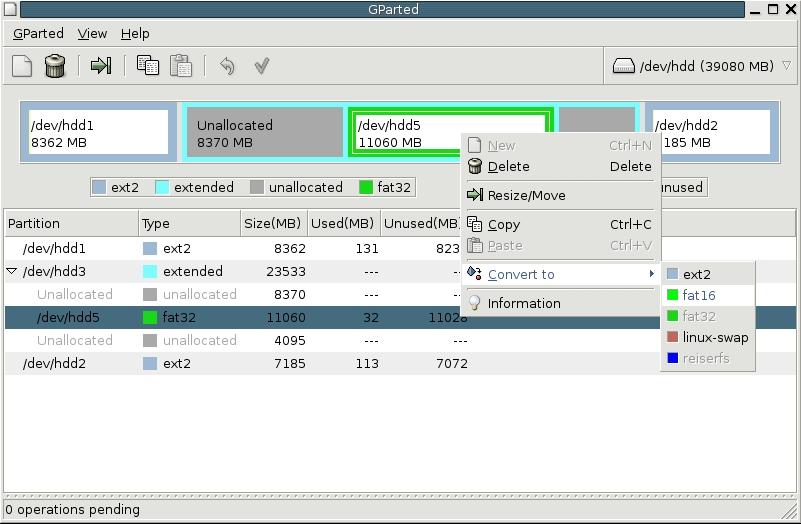Click the window menu icon in the title bar
Screen dimensions: 801x524
(10, 9)
